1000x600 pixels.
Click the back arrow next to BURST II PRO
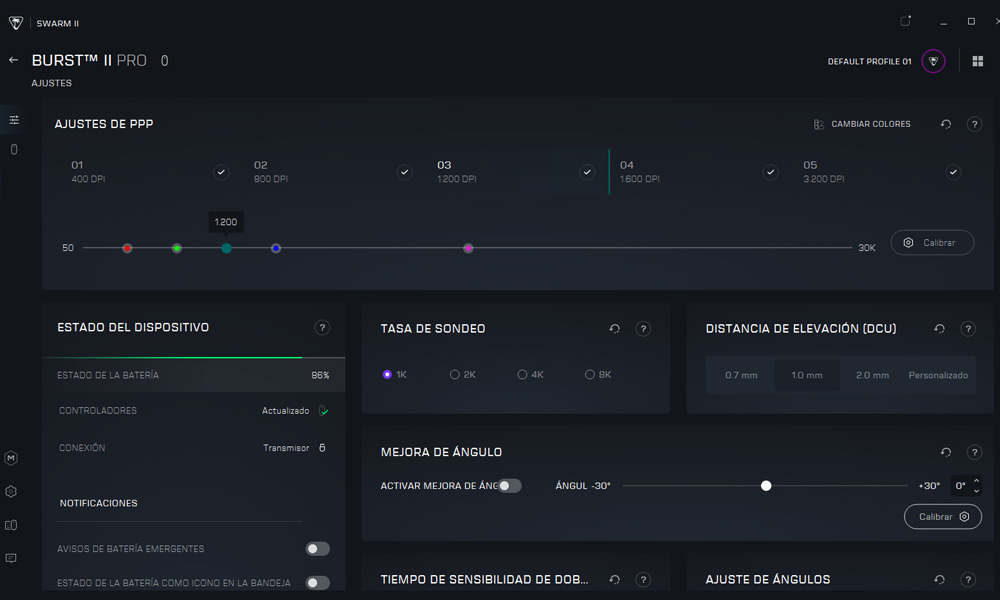(x=14, y=60)
